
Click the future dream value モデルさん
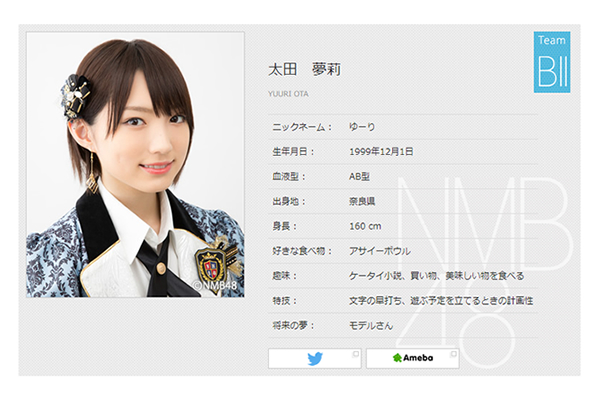(x=371, y=326)
